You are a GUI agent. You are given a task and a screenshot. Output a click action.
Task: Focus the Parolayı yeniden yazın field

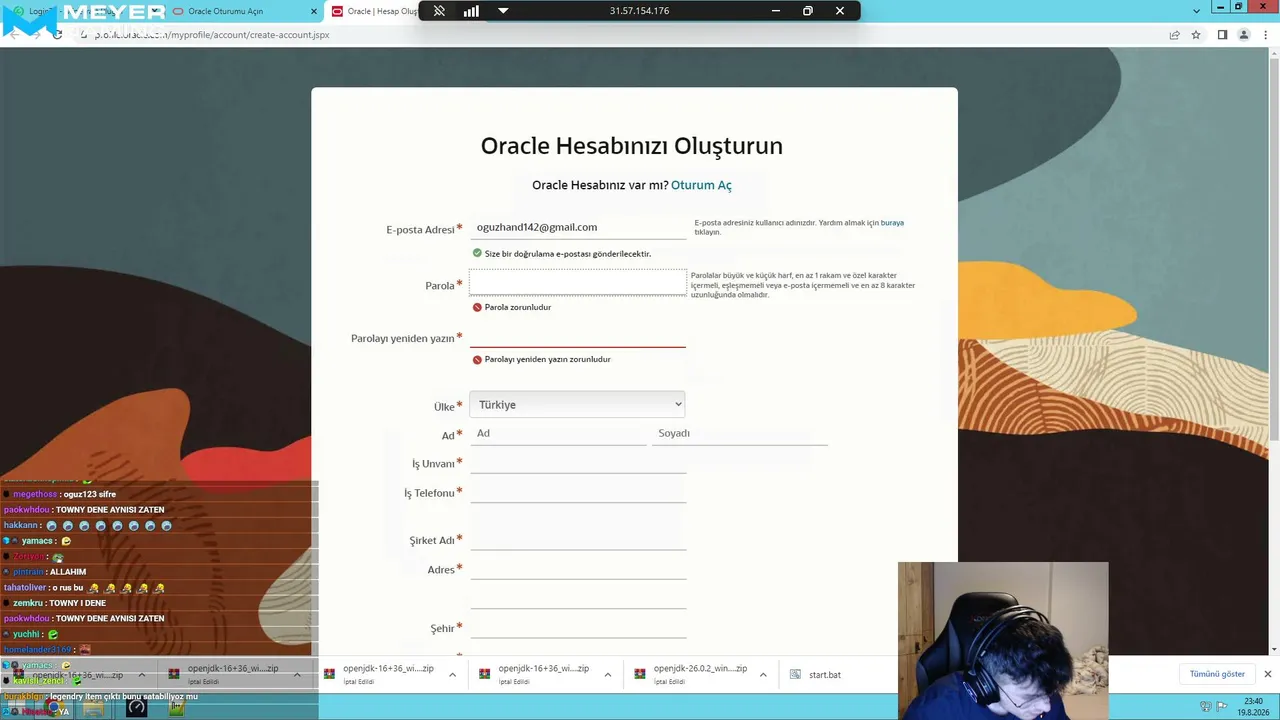coord(578,336)
